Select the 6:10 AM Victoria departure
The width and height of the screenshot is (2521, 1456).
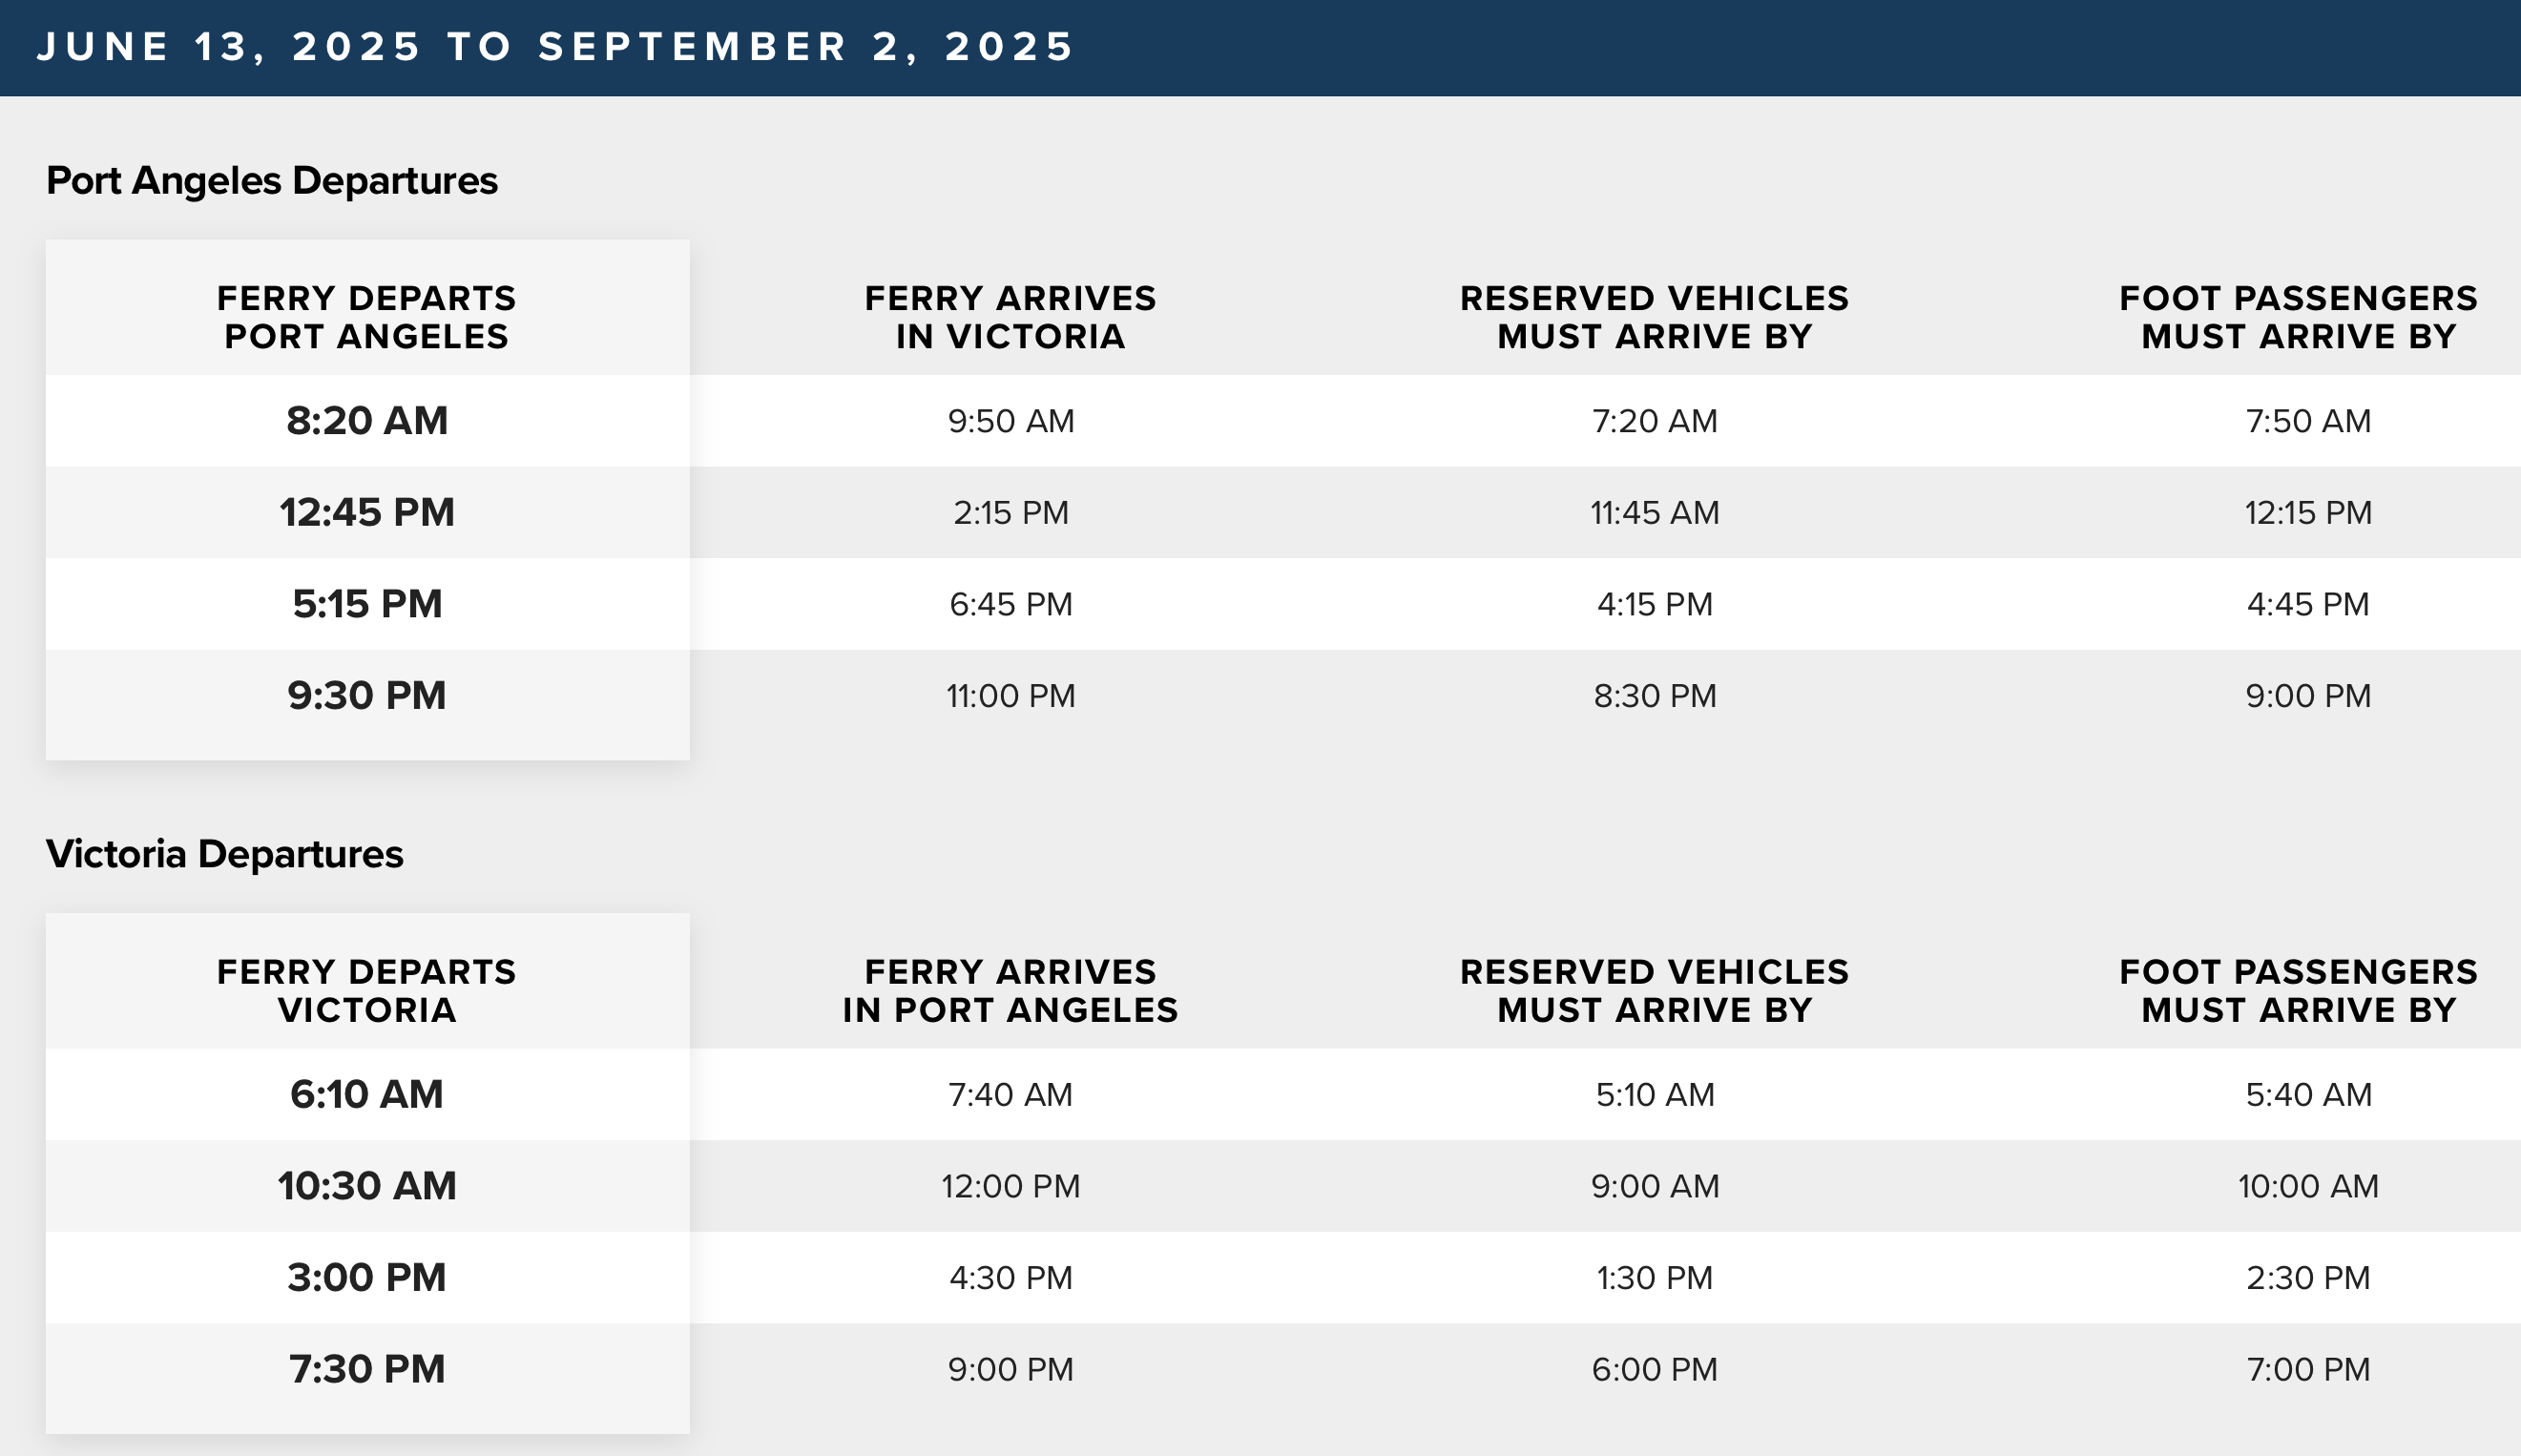click(367, 1095)
